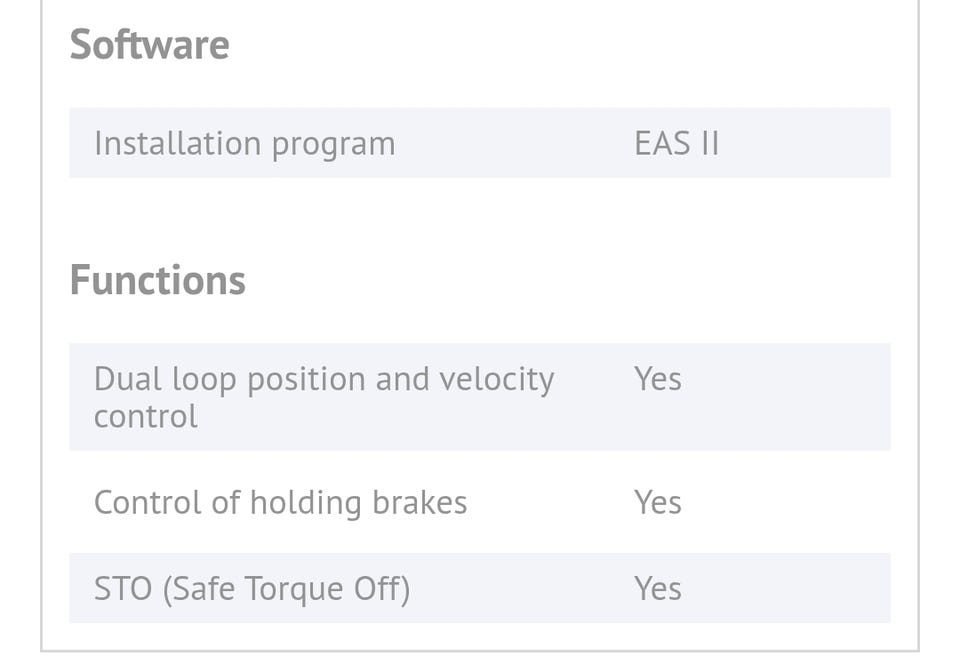Click Yes value for STO row
960x672 pixels.
657,588
